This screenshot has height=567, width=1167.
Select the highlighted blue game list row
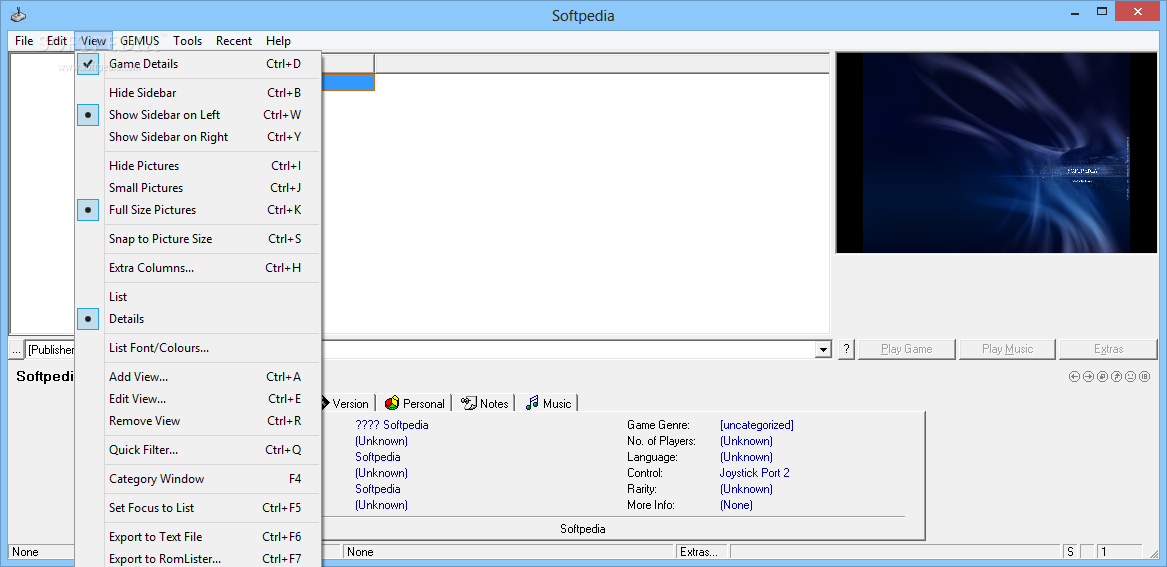[x=348, y=82]
